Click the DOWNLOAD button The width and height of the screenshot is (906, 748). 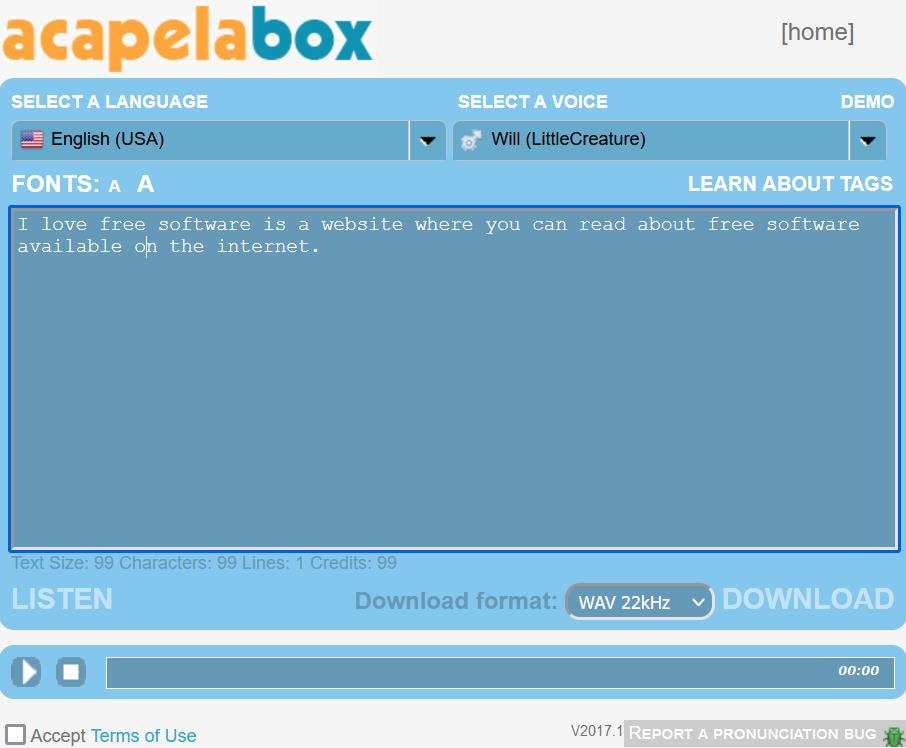pos(808,599)
